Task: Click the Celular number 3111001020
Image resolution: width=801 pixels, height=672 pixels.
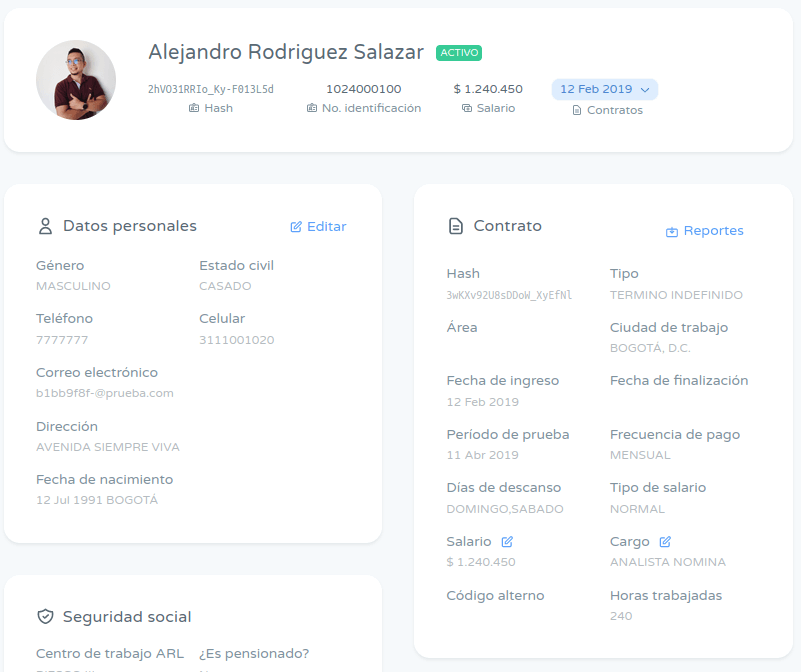Action: 236,340
